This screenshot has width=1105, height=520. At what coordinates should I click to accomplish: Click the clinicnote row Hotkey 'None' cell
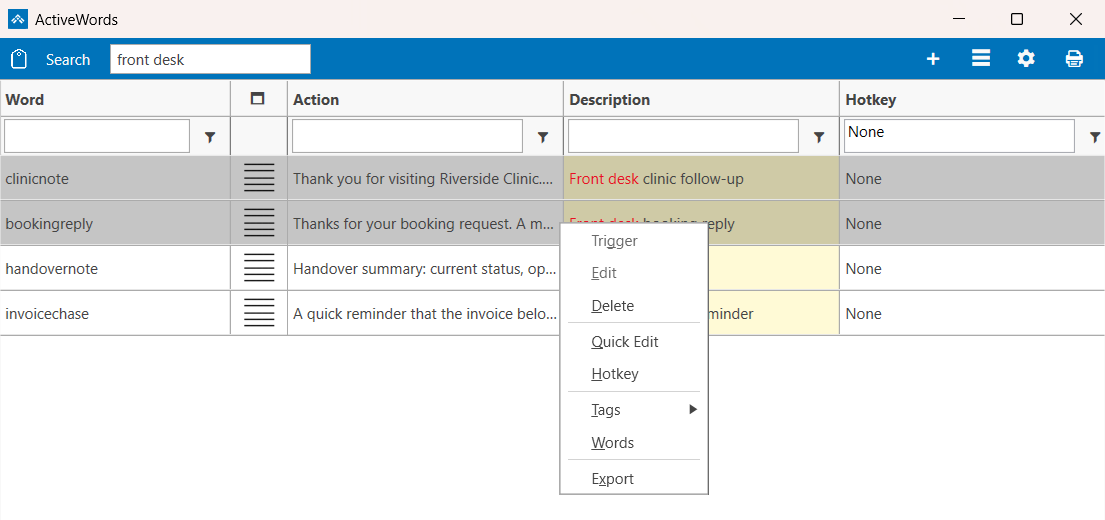[972, 178]
